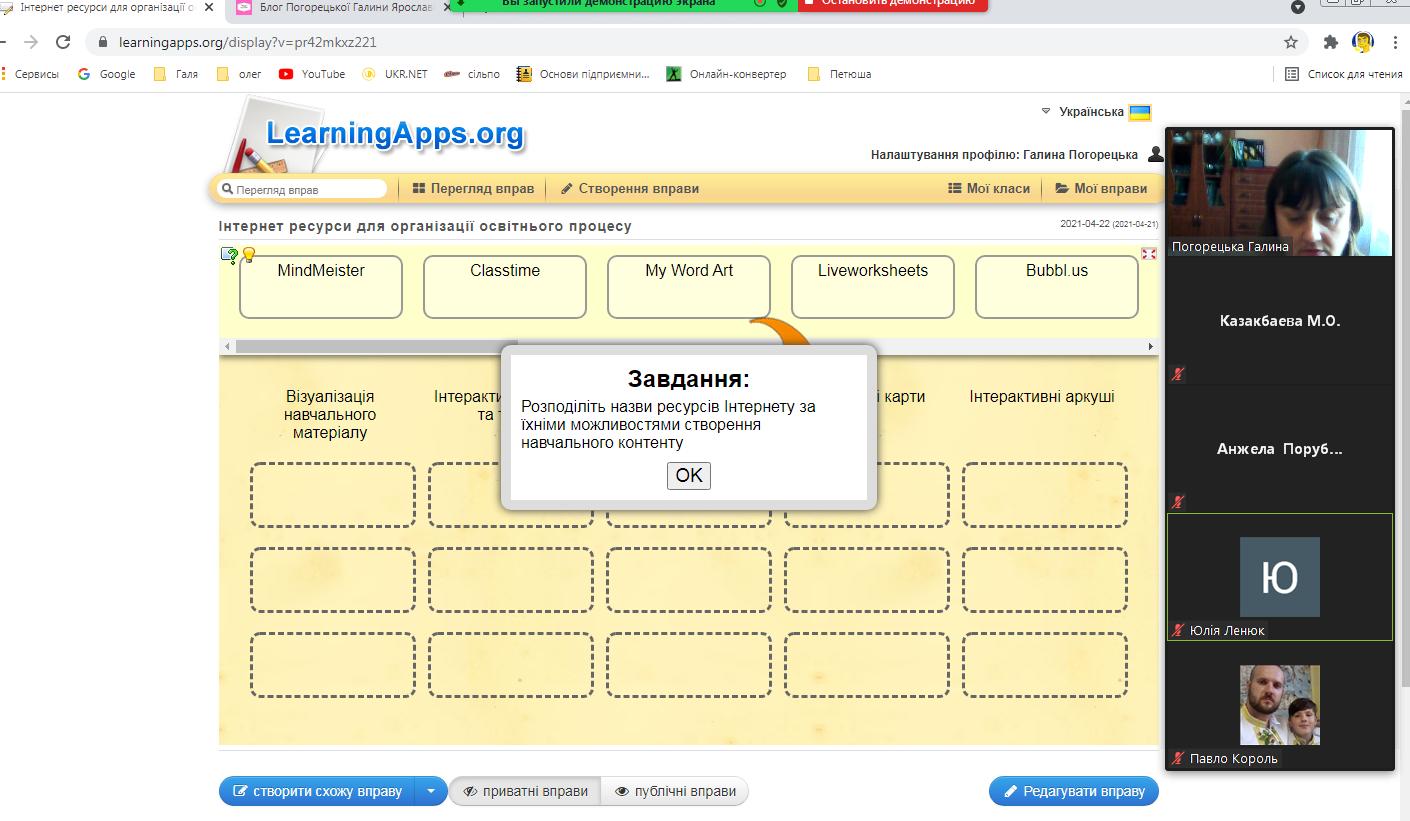Expand dropdown arrow beside створити схожу вправу
Image resolution: width=1410 pixels, height=821 pixels.
click(431, 791)
